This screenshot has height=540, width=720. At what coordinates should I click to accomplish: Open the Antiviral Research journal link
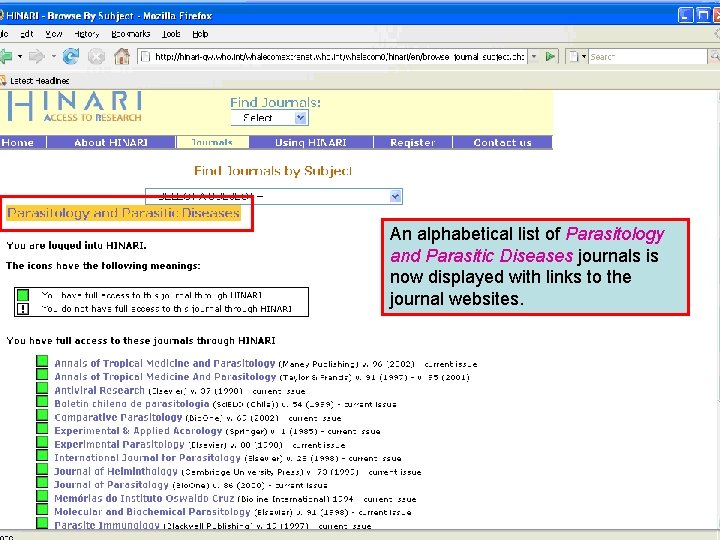coord(99,390)
